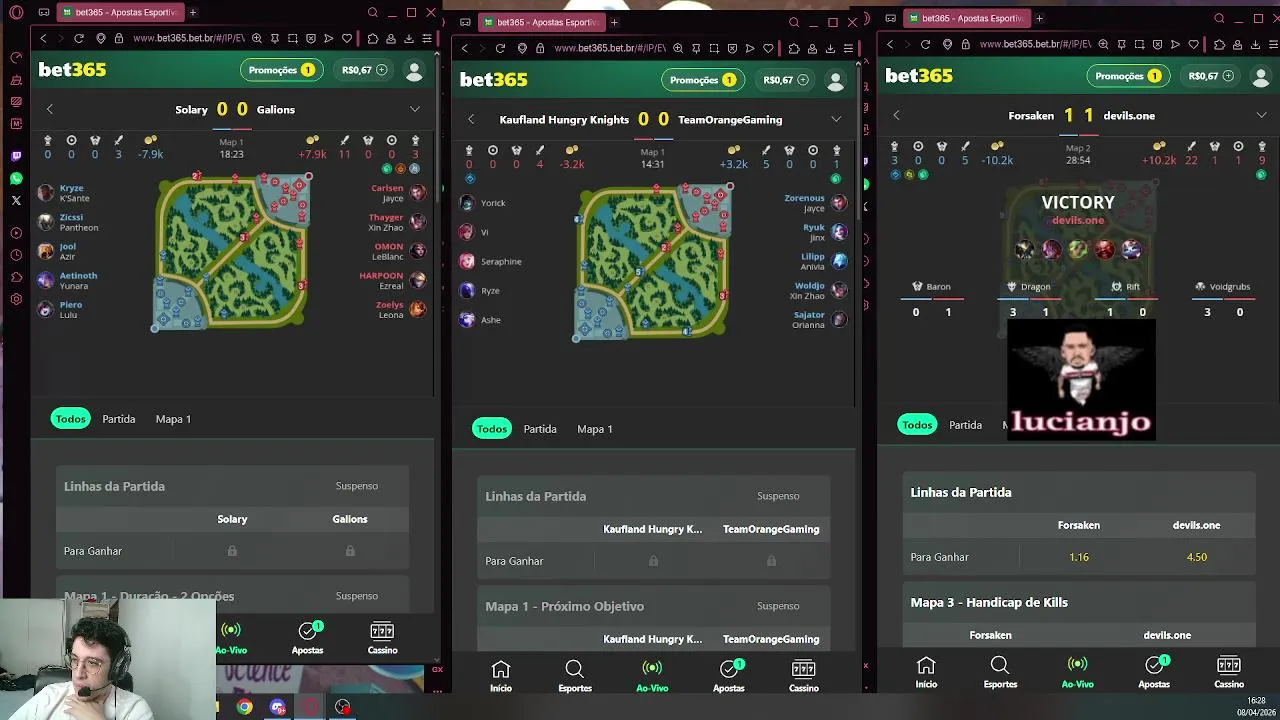Open Início in right window bottom bar
Image resolution: width=1280 pixels, height=720 pixels.
pyautogui.click(x=926, y=672)
